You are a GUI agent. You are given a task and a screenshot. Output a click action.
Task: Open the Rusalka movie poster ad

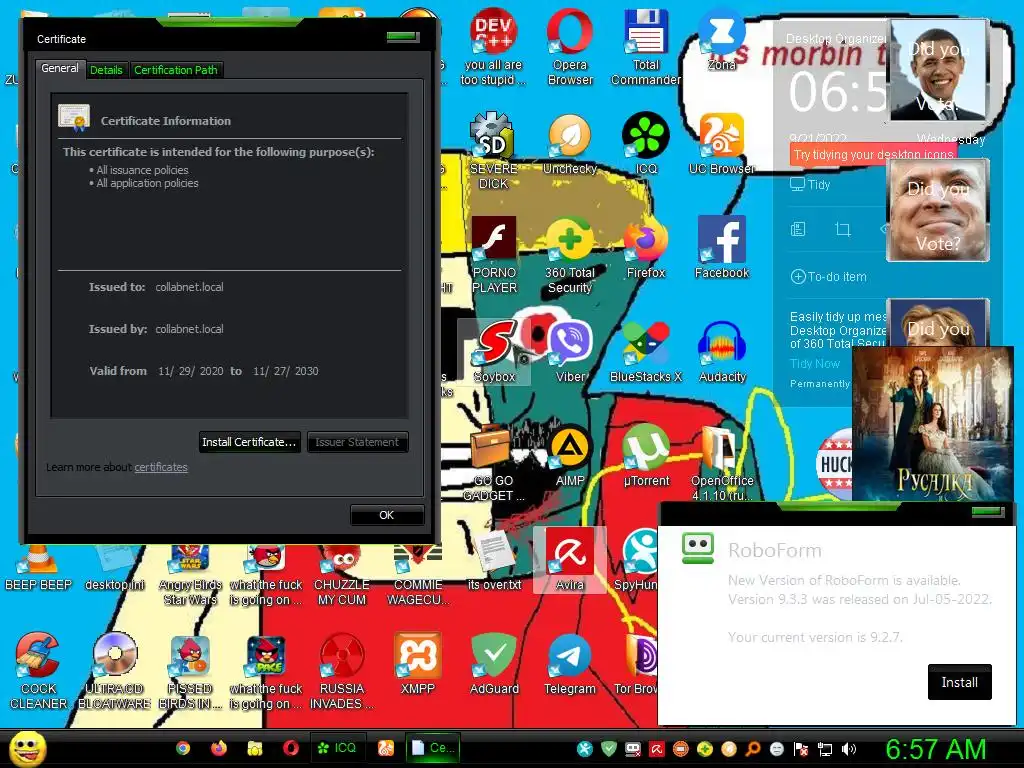point(933,424)
